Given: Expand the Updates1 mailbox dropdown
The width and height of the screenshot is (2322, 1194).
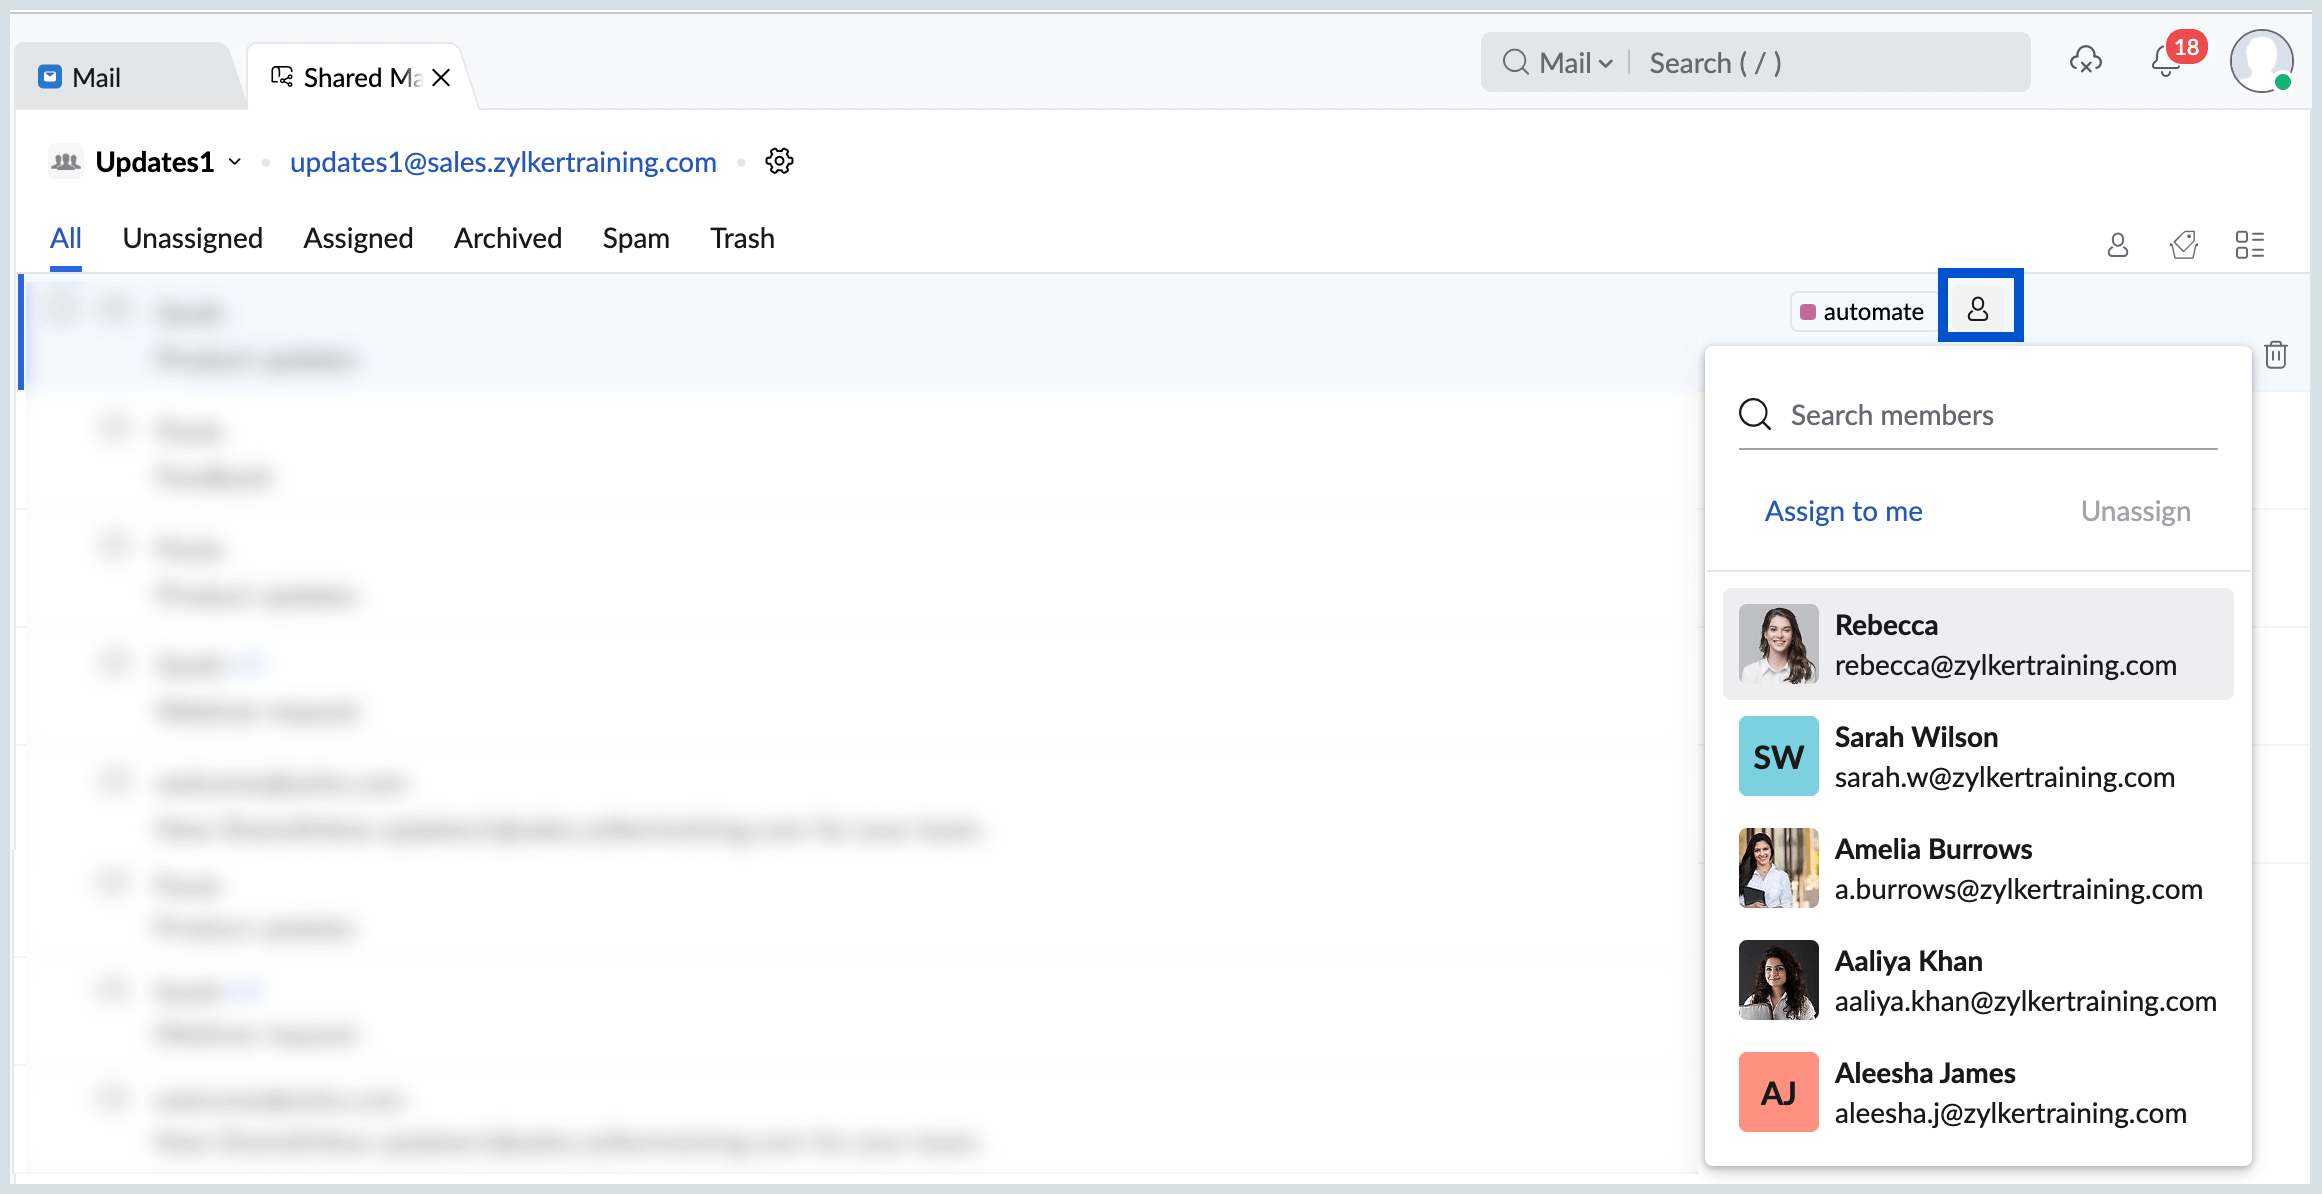Looking at the screenshot, I should [x=235, y=162].
